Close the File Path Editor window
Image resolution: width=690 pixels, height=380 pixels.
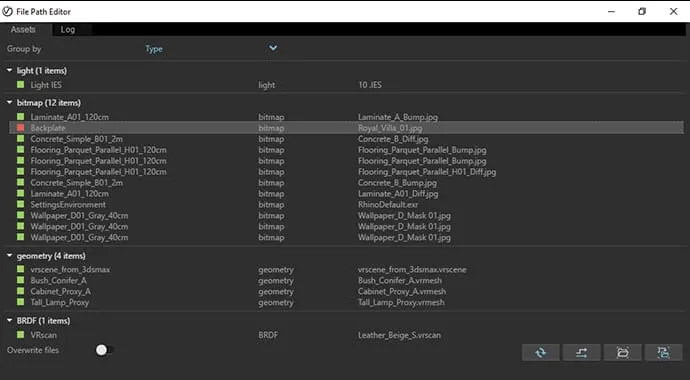pos(674,11)
